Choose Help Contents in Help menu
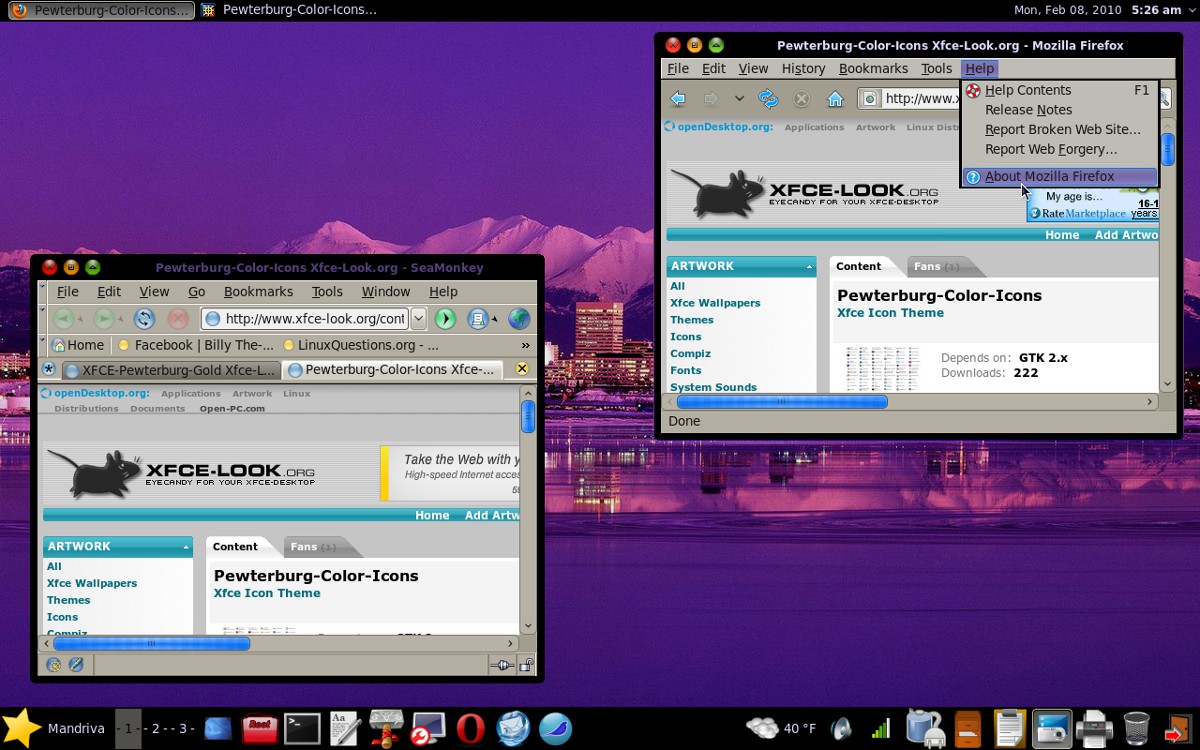This screenshot has height=750, width=1200. tap(1059, 90)
